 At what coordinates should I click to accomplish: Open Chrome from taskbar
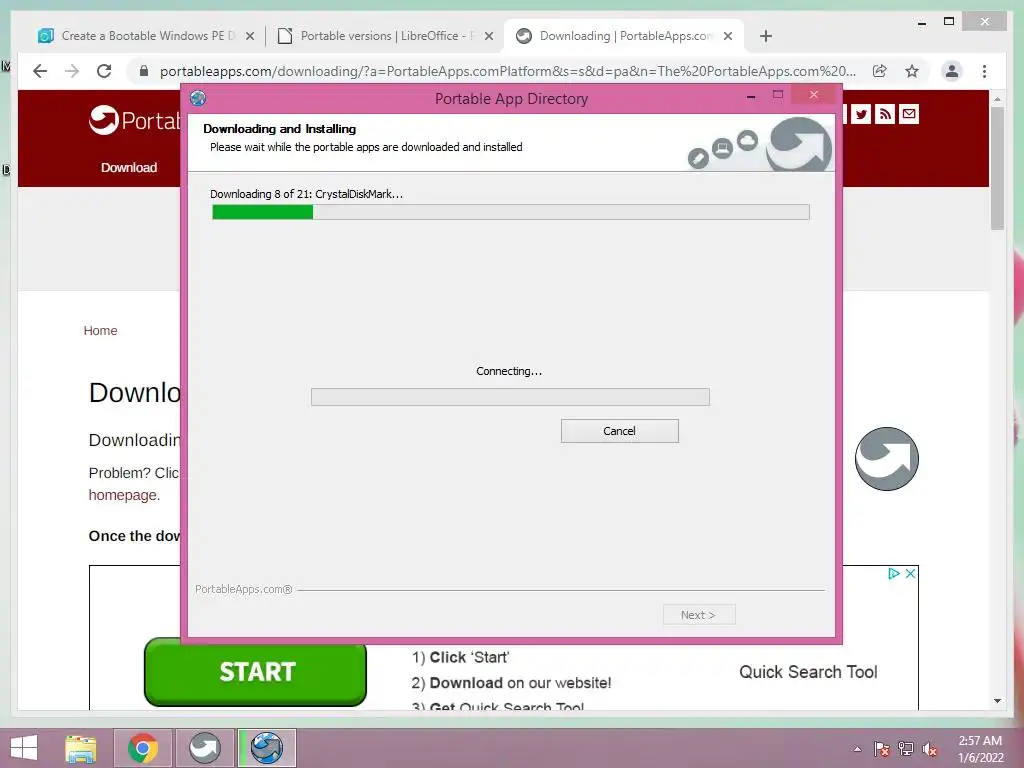(143, 748)
